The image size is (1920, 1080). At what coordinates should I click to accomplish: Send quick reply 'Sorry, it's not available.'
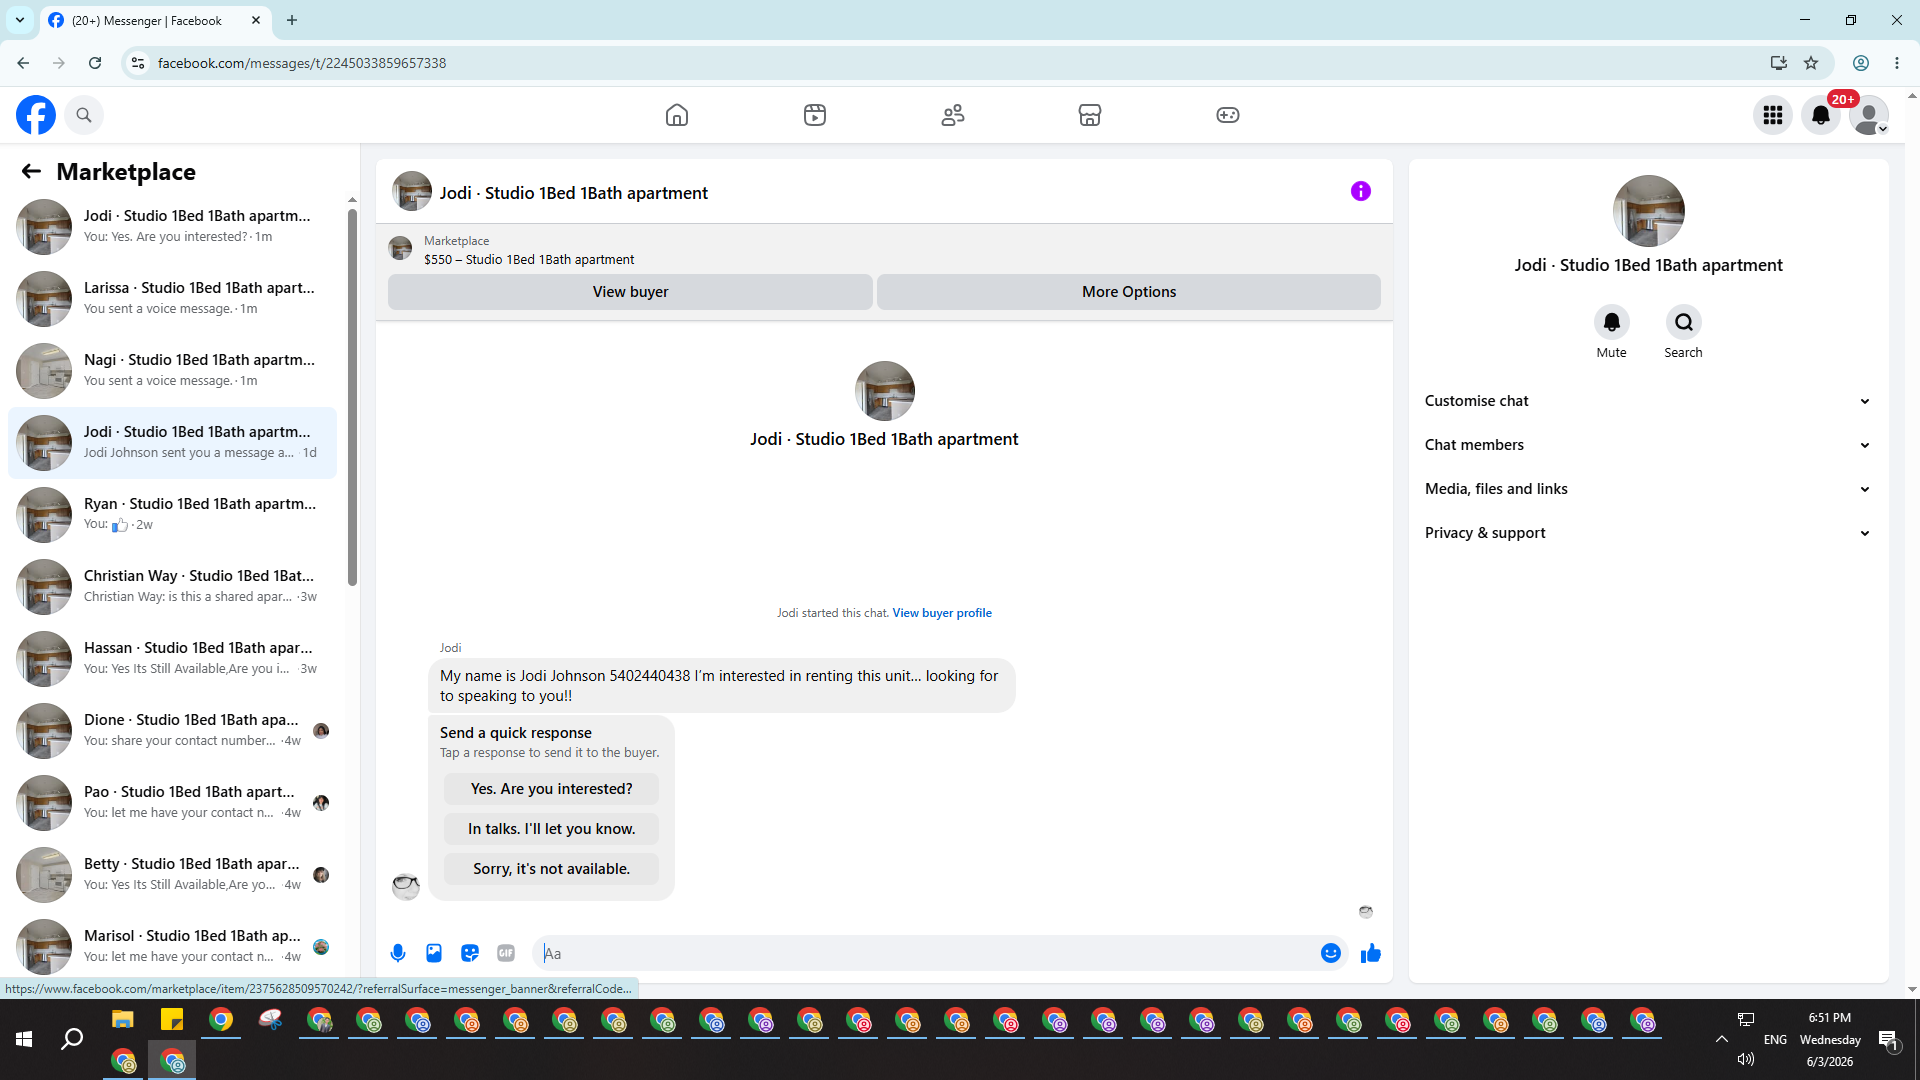pos(552,869)
